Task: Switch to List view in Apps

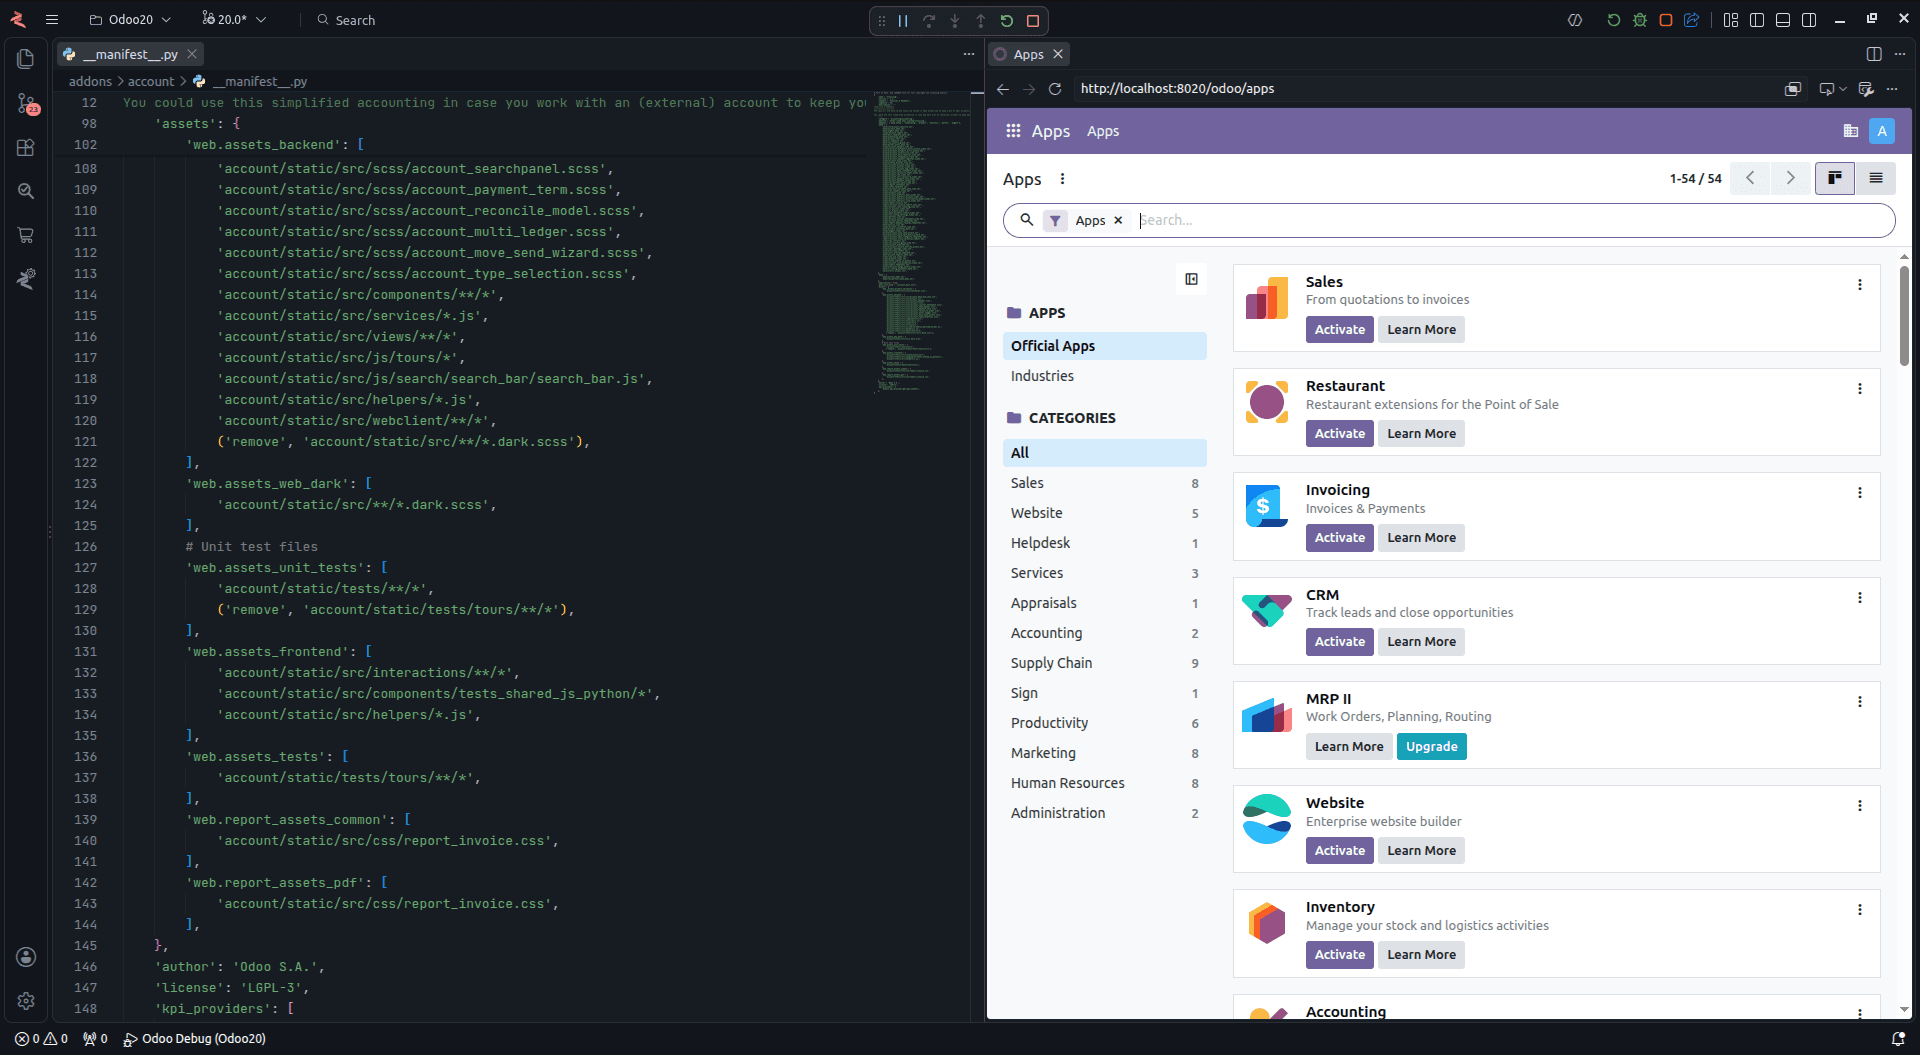Action: [1876, 178]
